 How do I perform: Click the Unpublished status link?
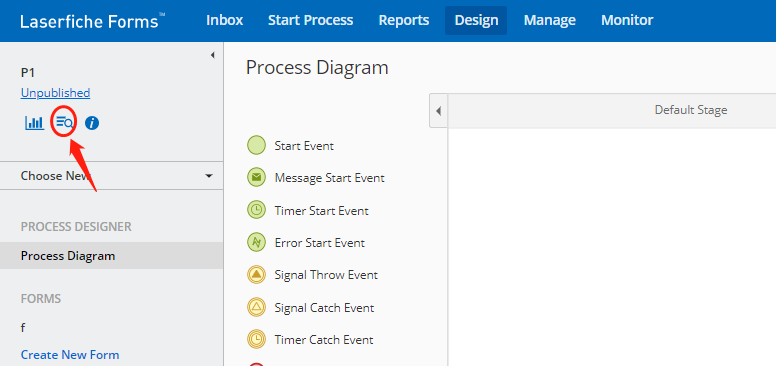55,93
